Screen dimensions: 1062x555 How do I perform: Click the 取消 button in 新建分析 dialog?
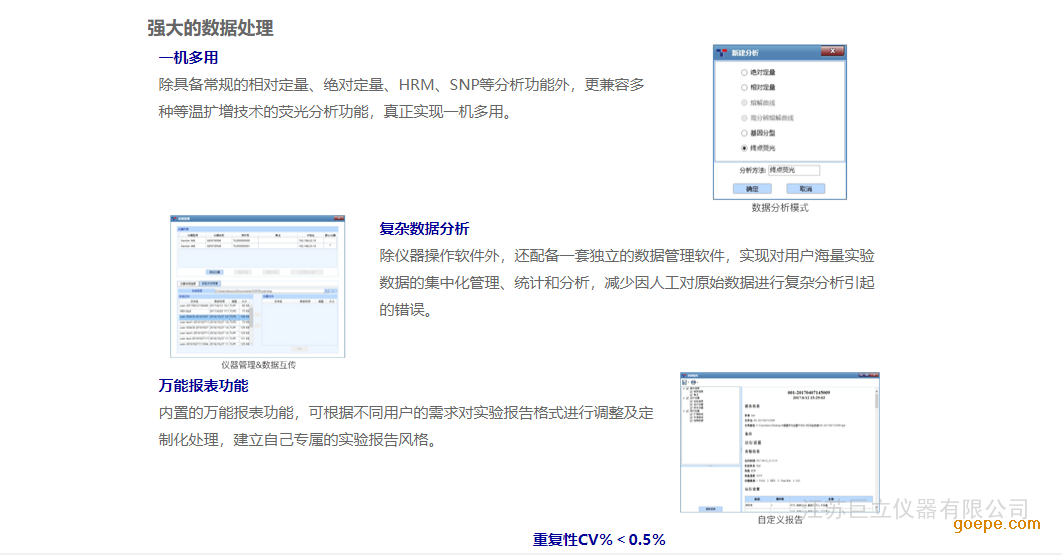tap(805, 188)
